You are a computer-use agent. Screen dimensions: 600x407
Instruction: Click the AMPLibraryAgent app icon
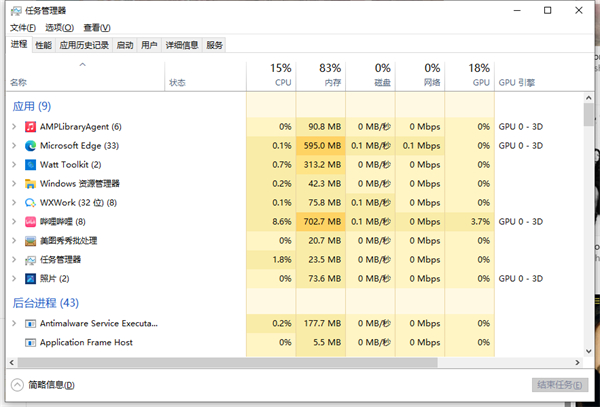pyautogui.click(x=30, y=127)
